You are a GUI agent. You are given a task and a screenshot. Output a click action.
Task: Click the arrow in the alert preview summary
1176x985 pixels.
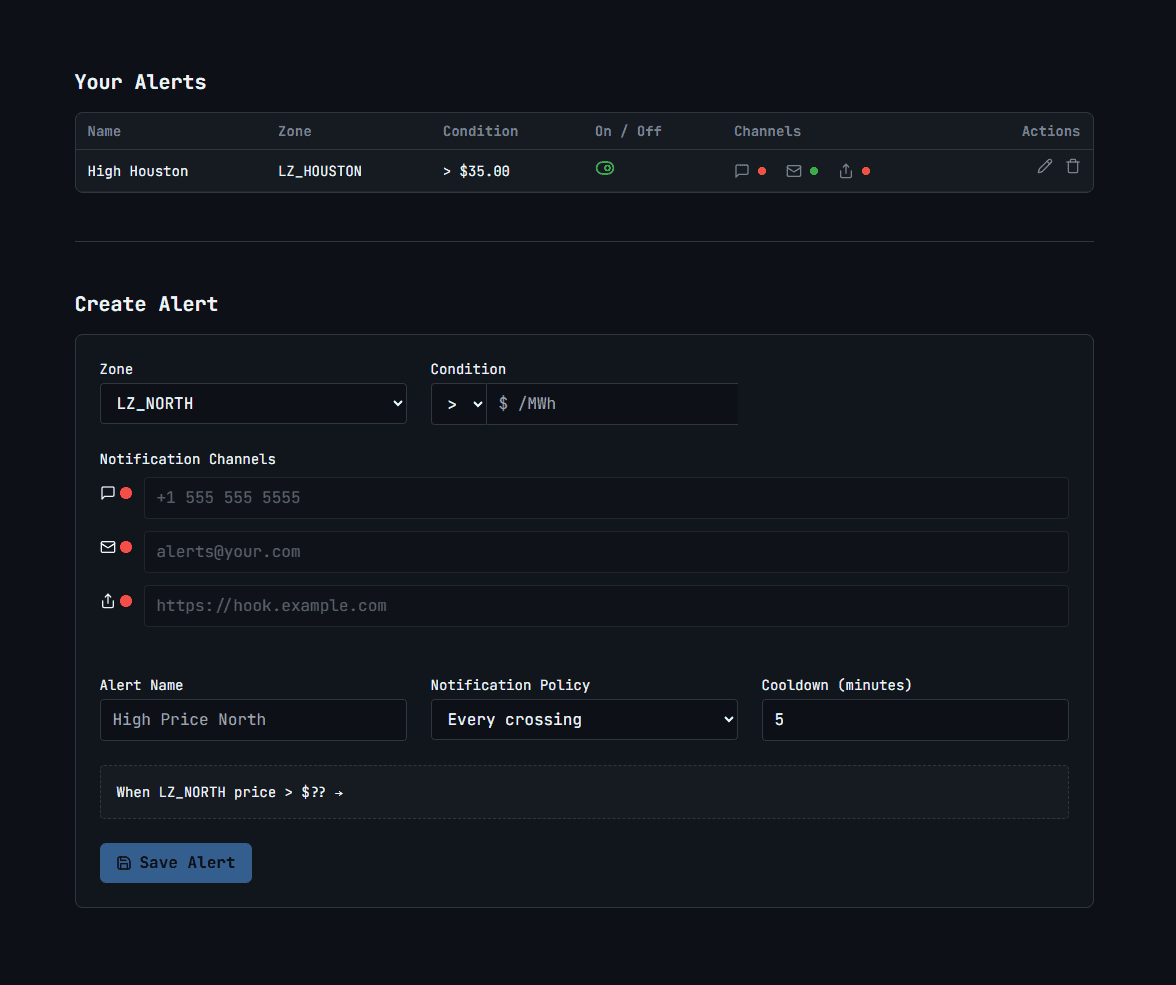340,792
